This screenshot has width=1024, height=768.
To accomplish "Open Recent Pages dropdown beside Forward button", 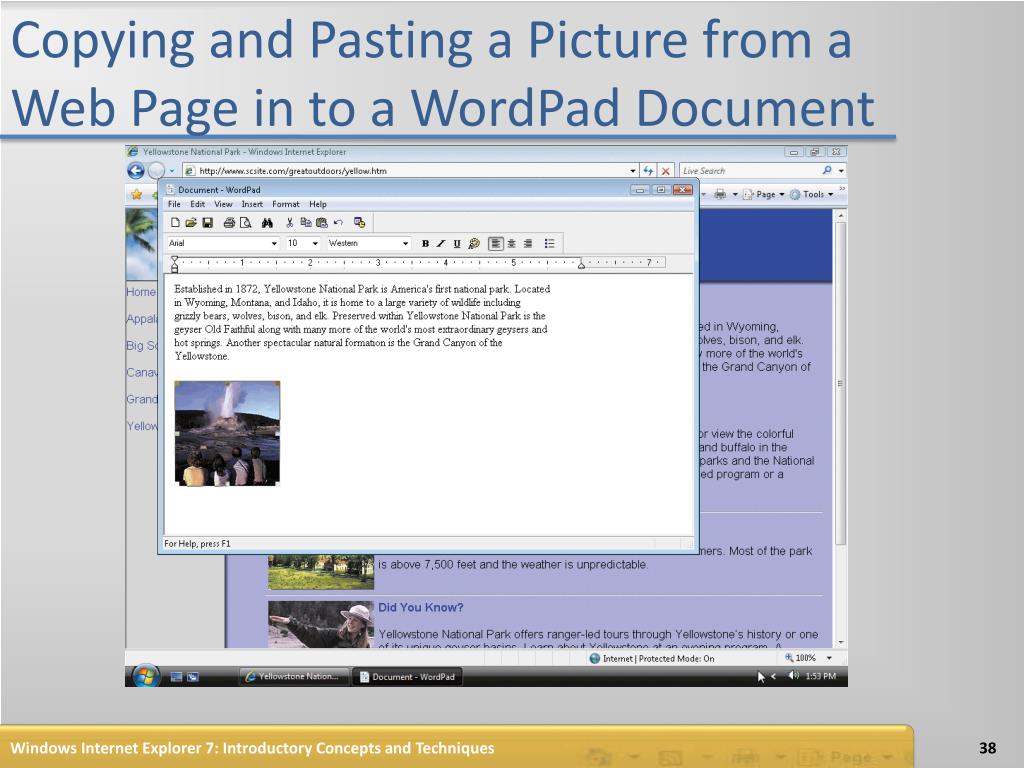I will [x=172, y=170].
